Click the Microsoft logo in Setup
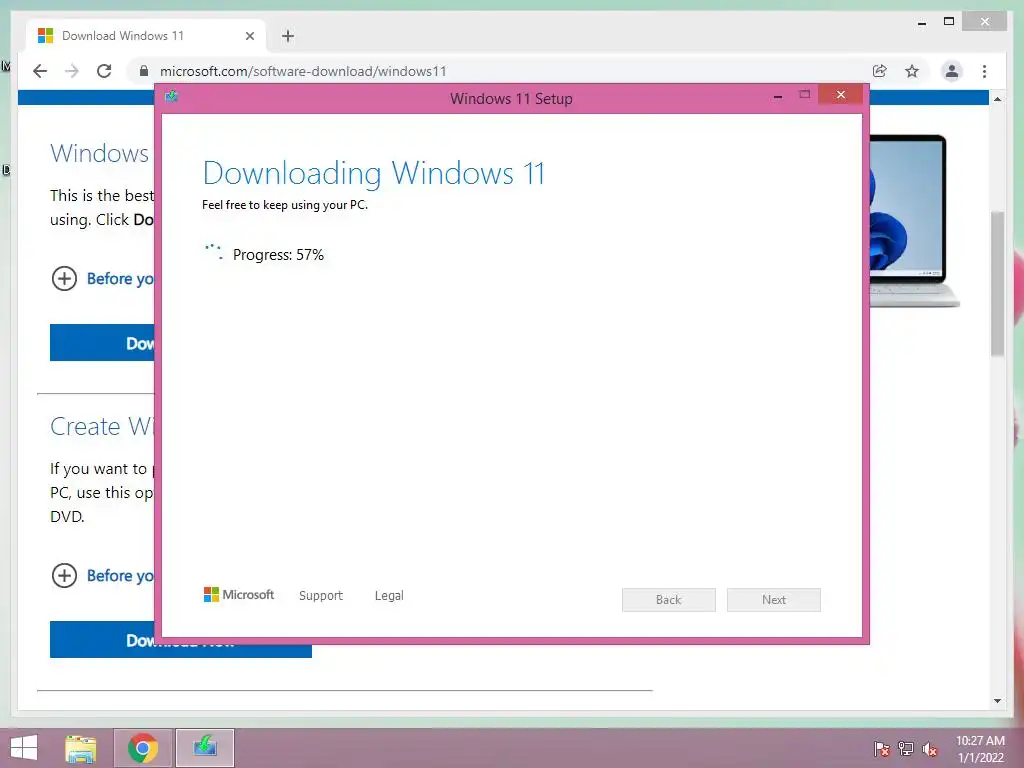The width and height of the screenshot is (1024, 768). click(239, 595)
